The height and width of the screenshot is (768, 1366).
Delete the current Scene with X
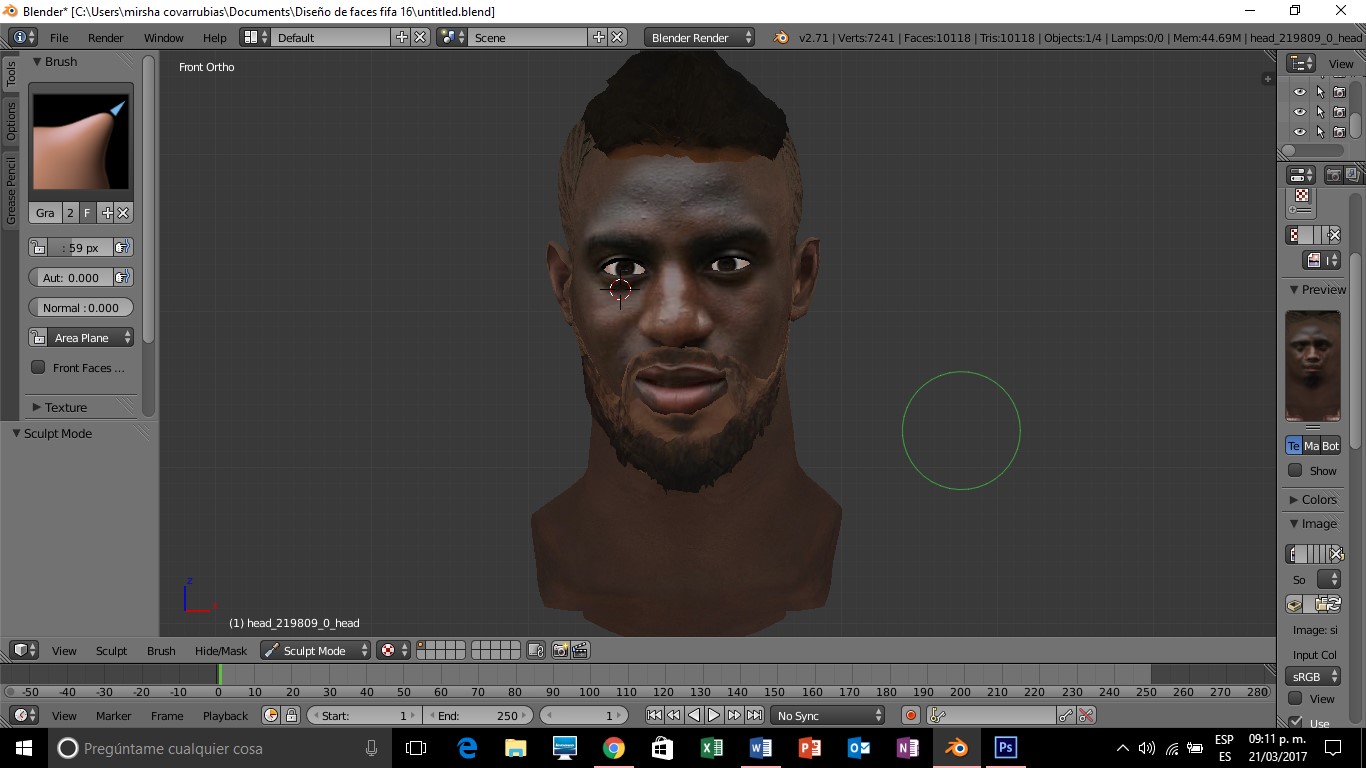tap(617, 37)
